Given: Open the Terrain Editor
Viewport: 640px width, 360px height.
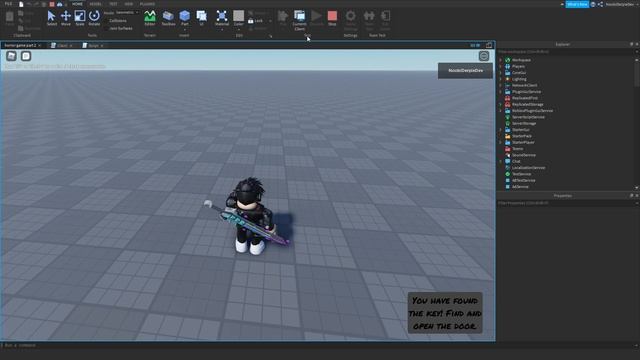Looking at the screenshot, I should point(150,18).
